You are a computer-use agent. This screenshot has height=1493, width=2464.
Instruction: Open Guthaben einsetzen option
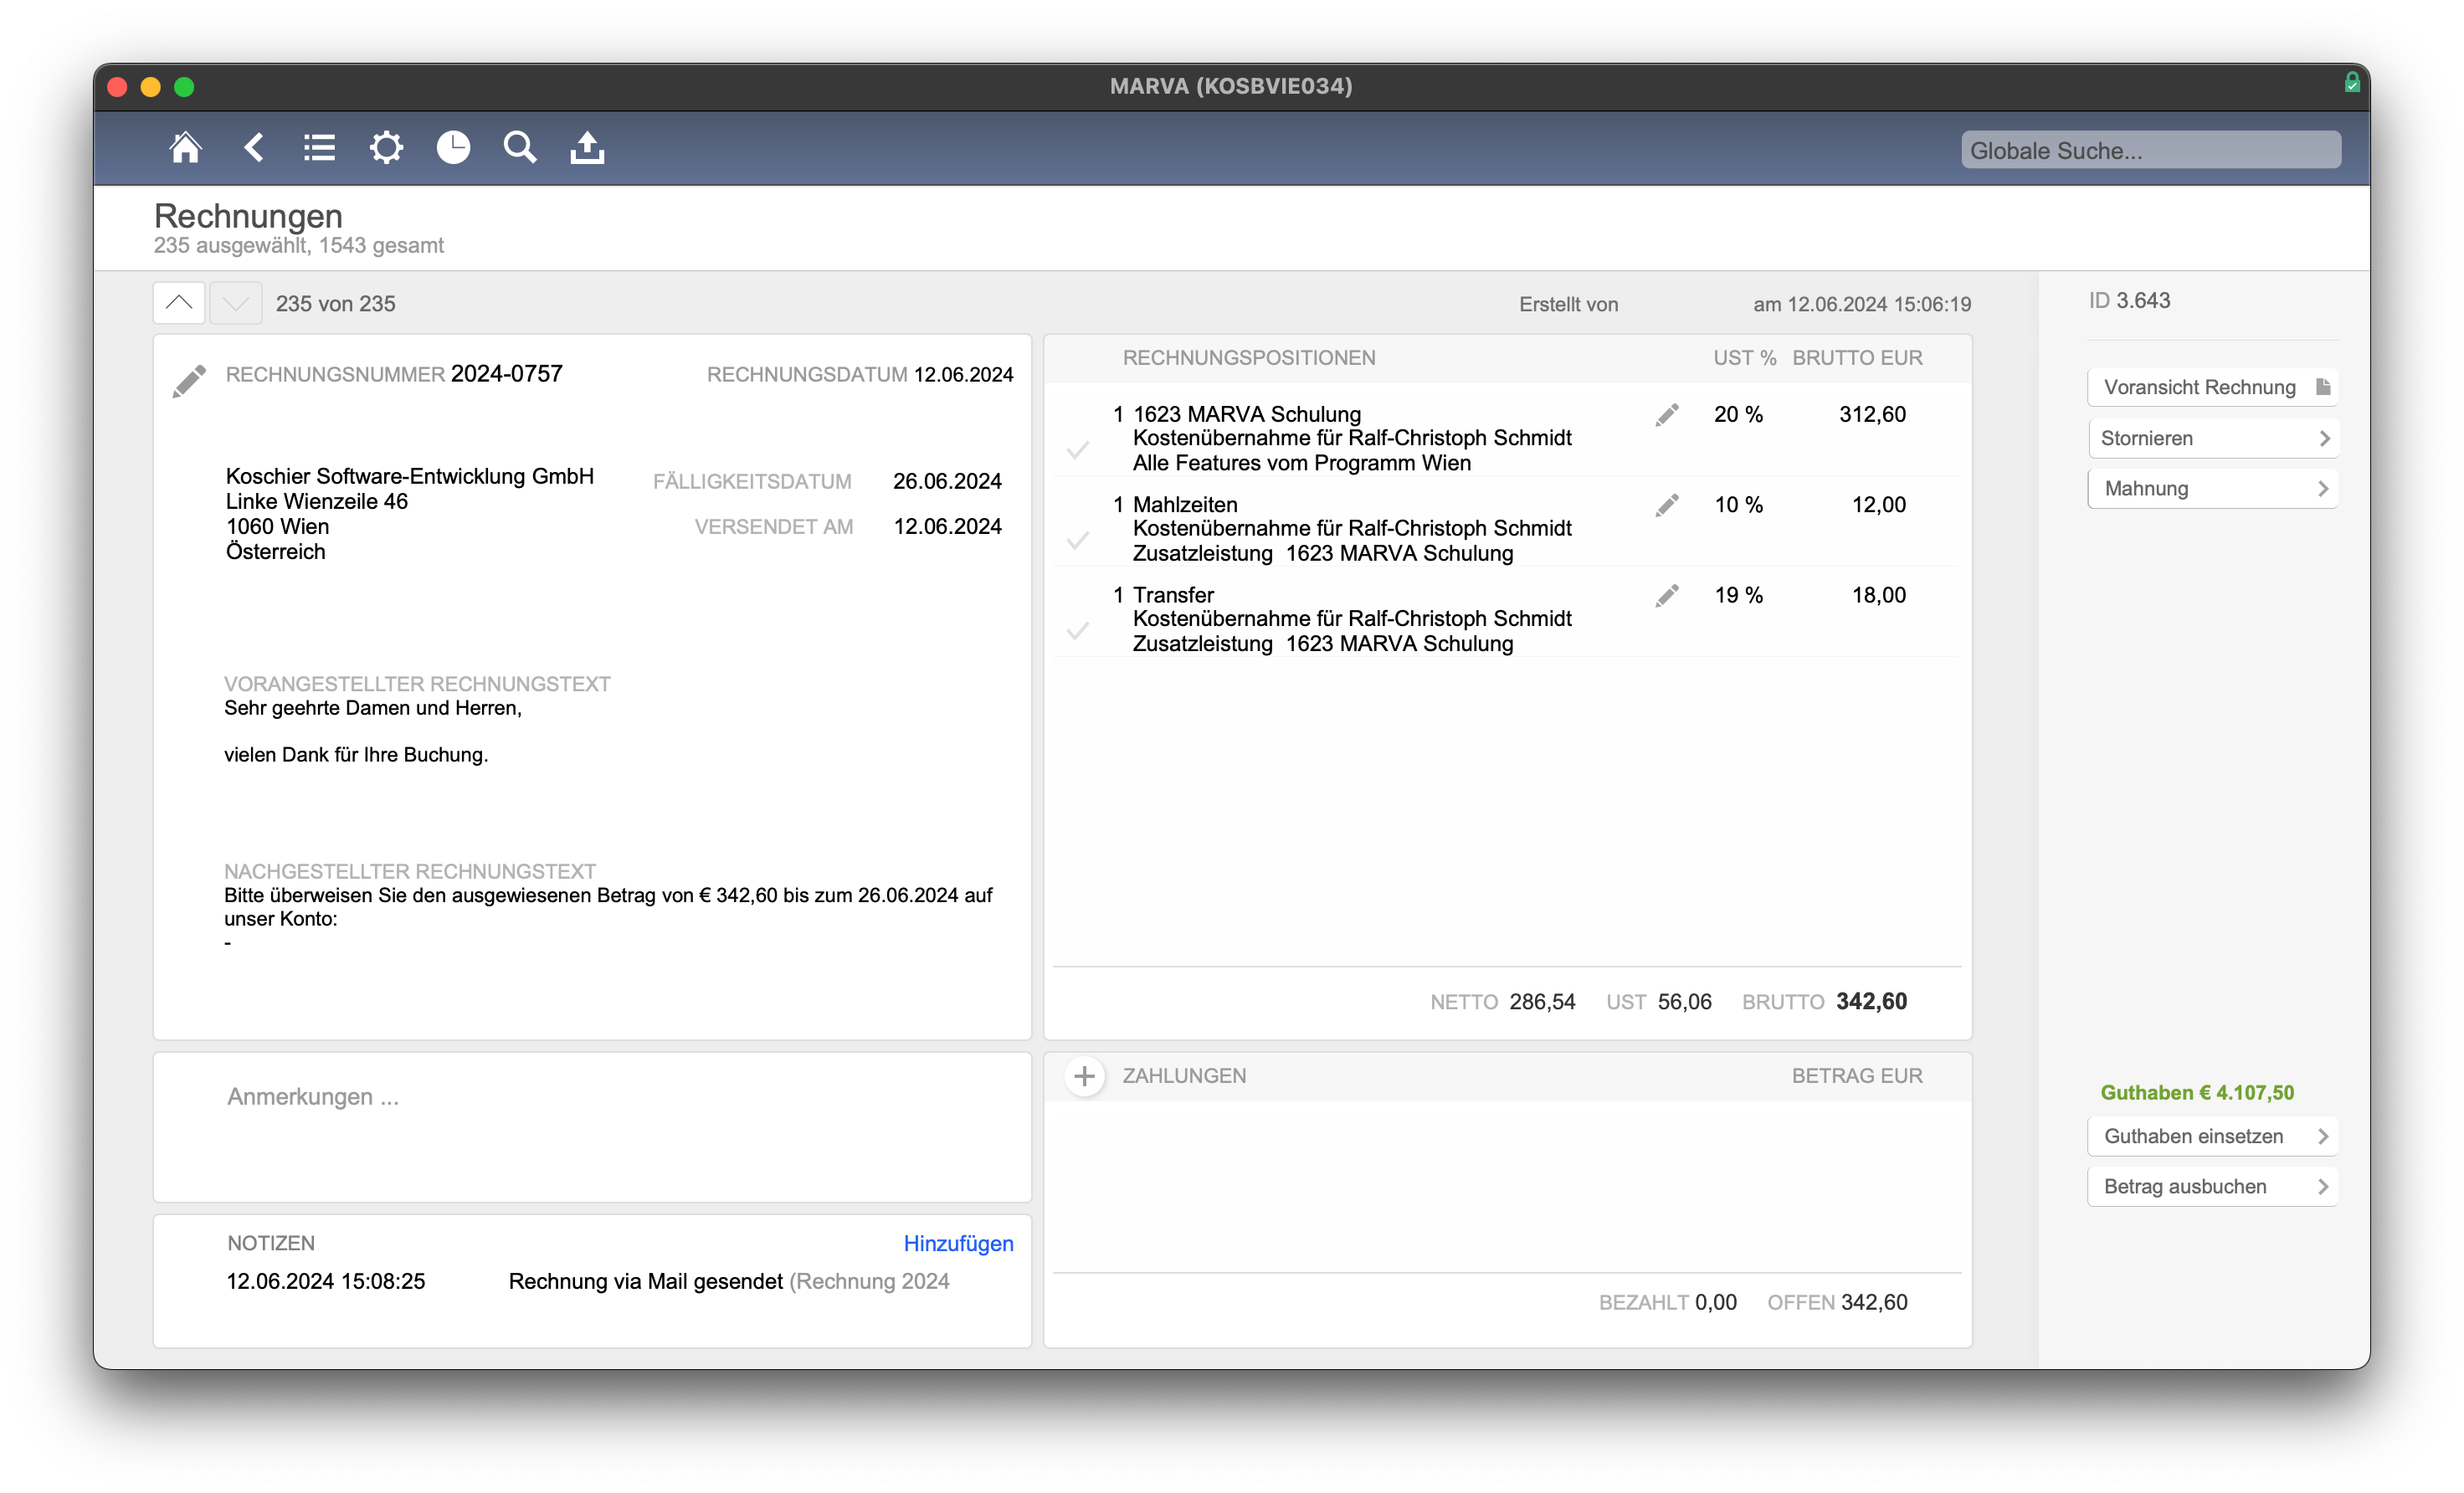(2212, 1136)
